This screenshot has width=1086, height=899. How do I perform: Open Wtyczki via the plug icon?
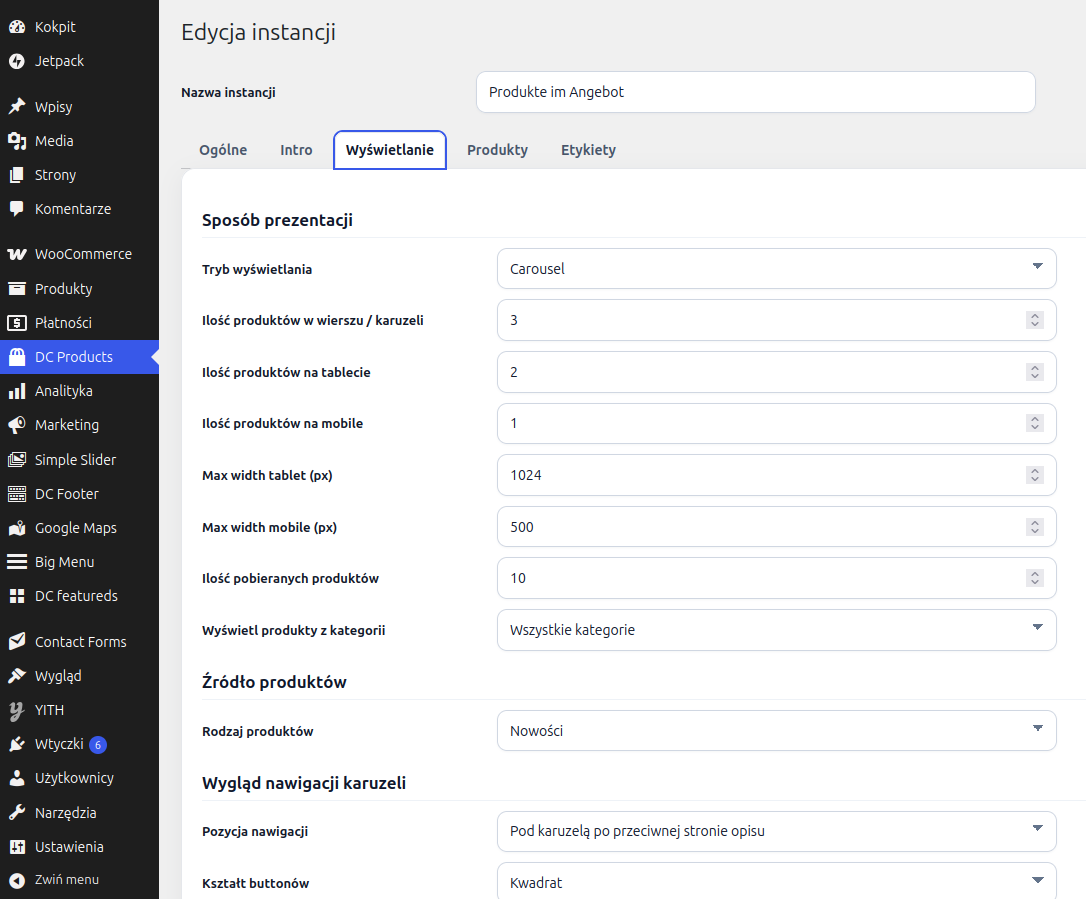pos(17,744)
